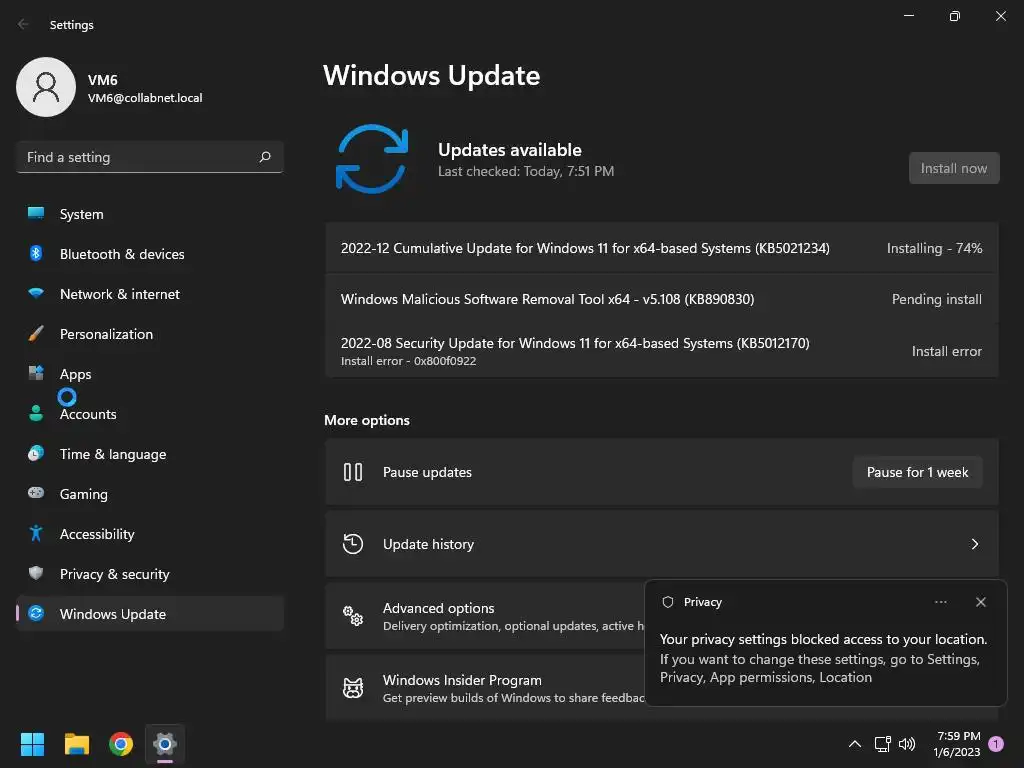This screenshot has width=1024, height=768.
Task: Click the Windows Update sync icon in sidebar
Action: coord(36,613)
